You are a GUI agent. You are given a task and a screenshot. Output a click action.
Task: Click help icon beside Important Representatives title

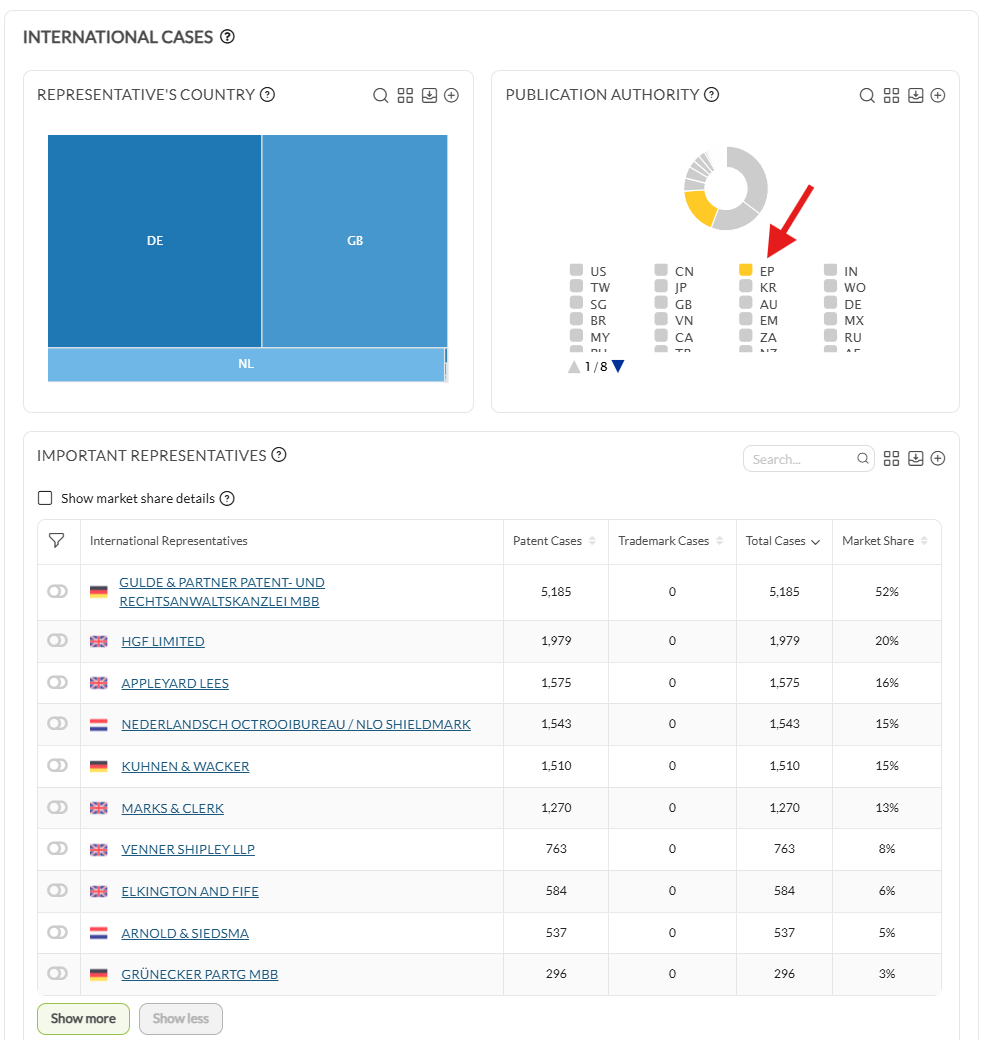[x=279, y=455]
